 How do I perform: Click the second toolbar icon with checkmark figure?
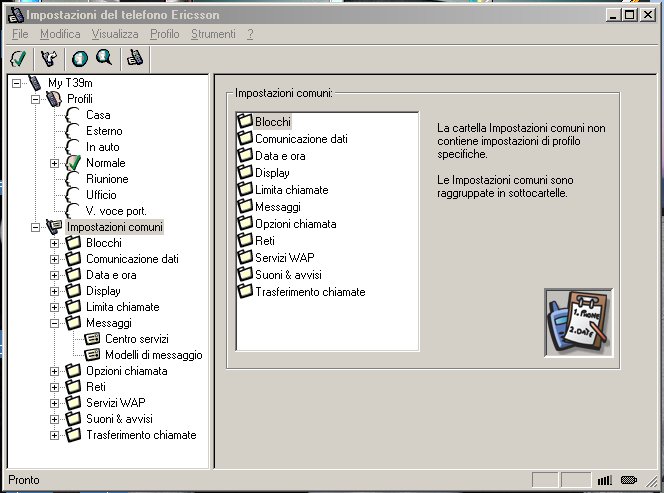(49, 58)
